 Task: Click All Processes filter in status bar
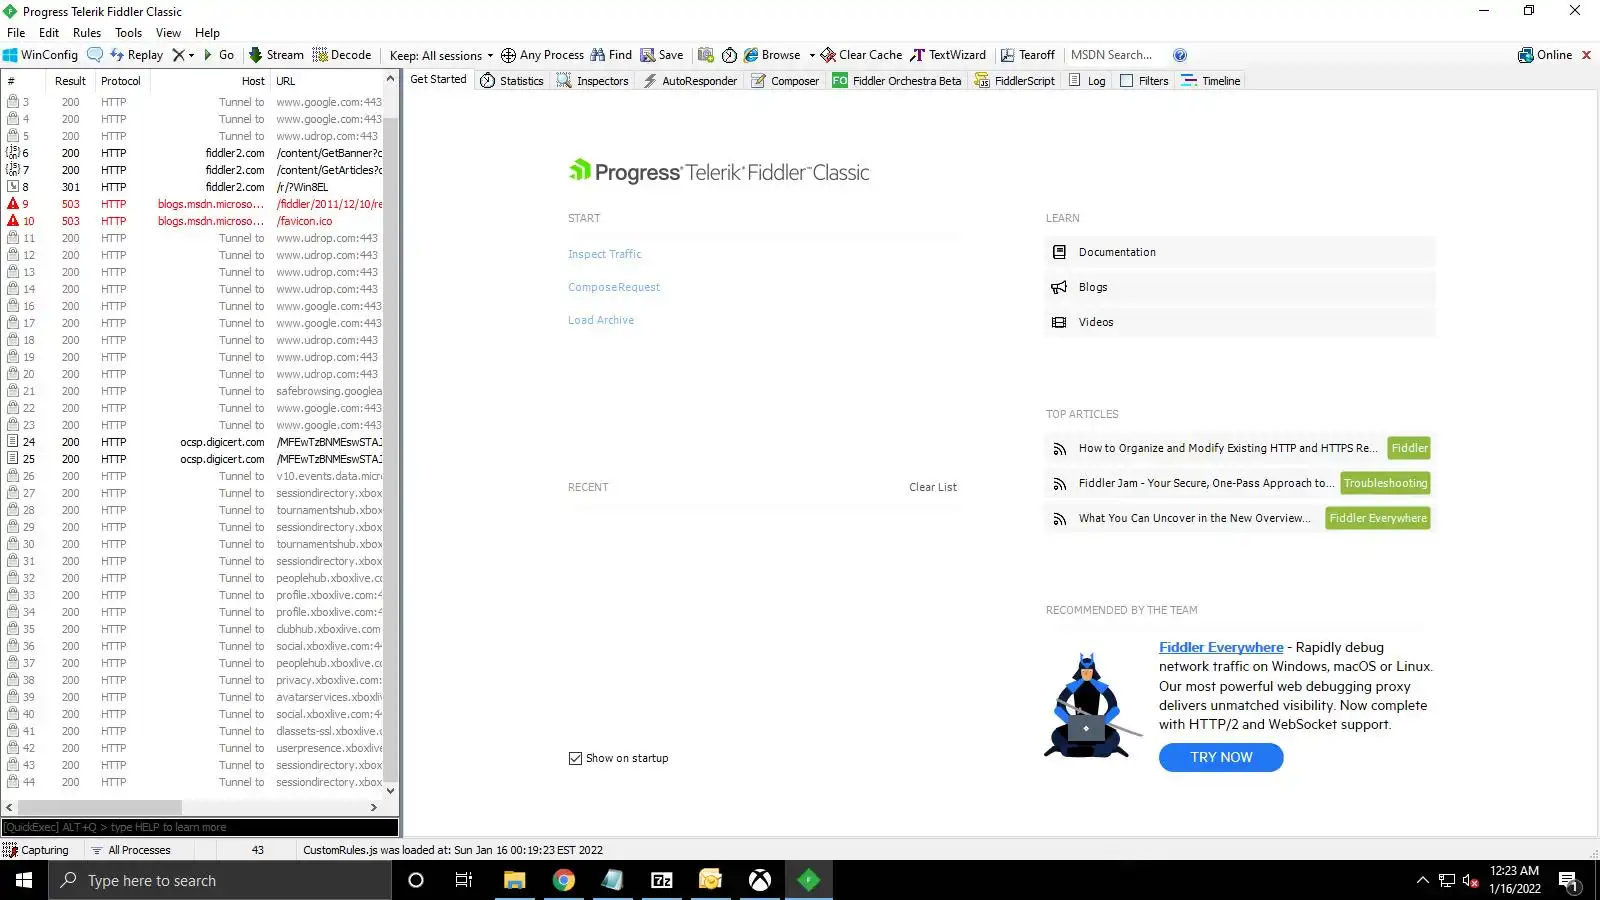click(x=131, y=850)
